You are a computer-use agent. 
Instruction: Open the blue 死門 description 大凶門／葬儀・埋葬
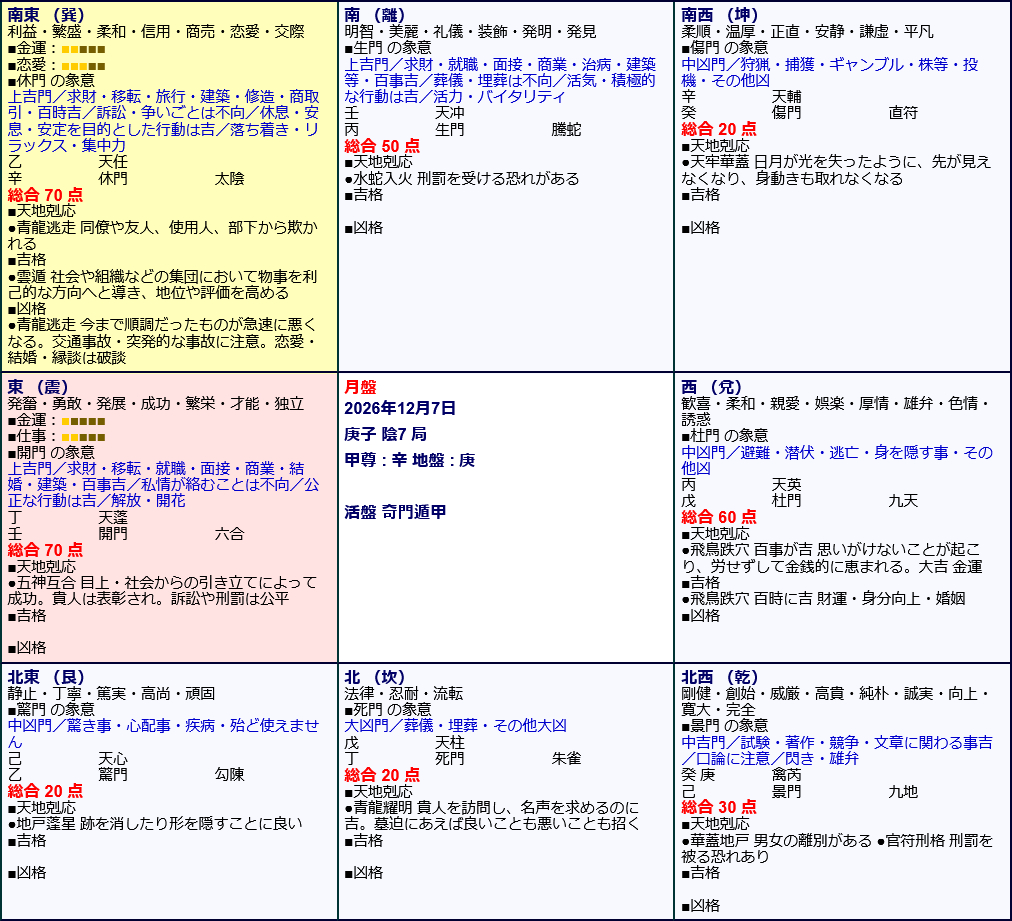456,725
